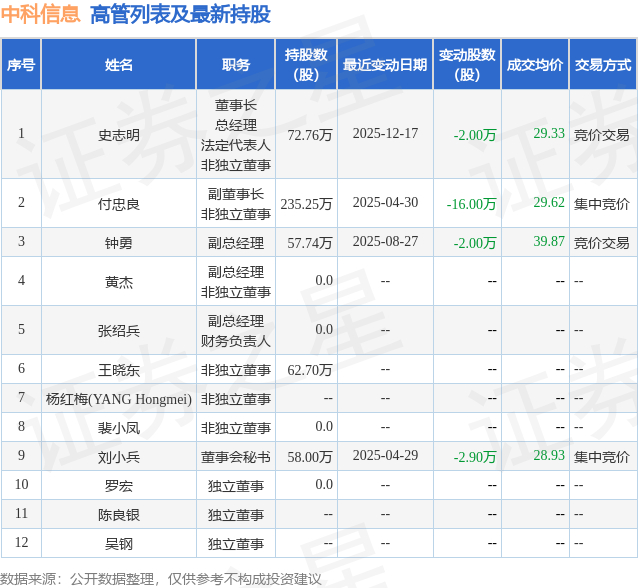Click the change value -16.00万
The height and width of the screenshot is (588, 638).
[471, 204]
